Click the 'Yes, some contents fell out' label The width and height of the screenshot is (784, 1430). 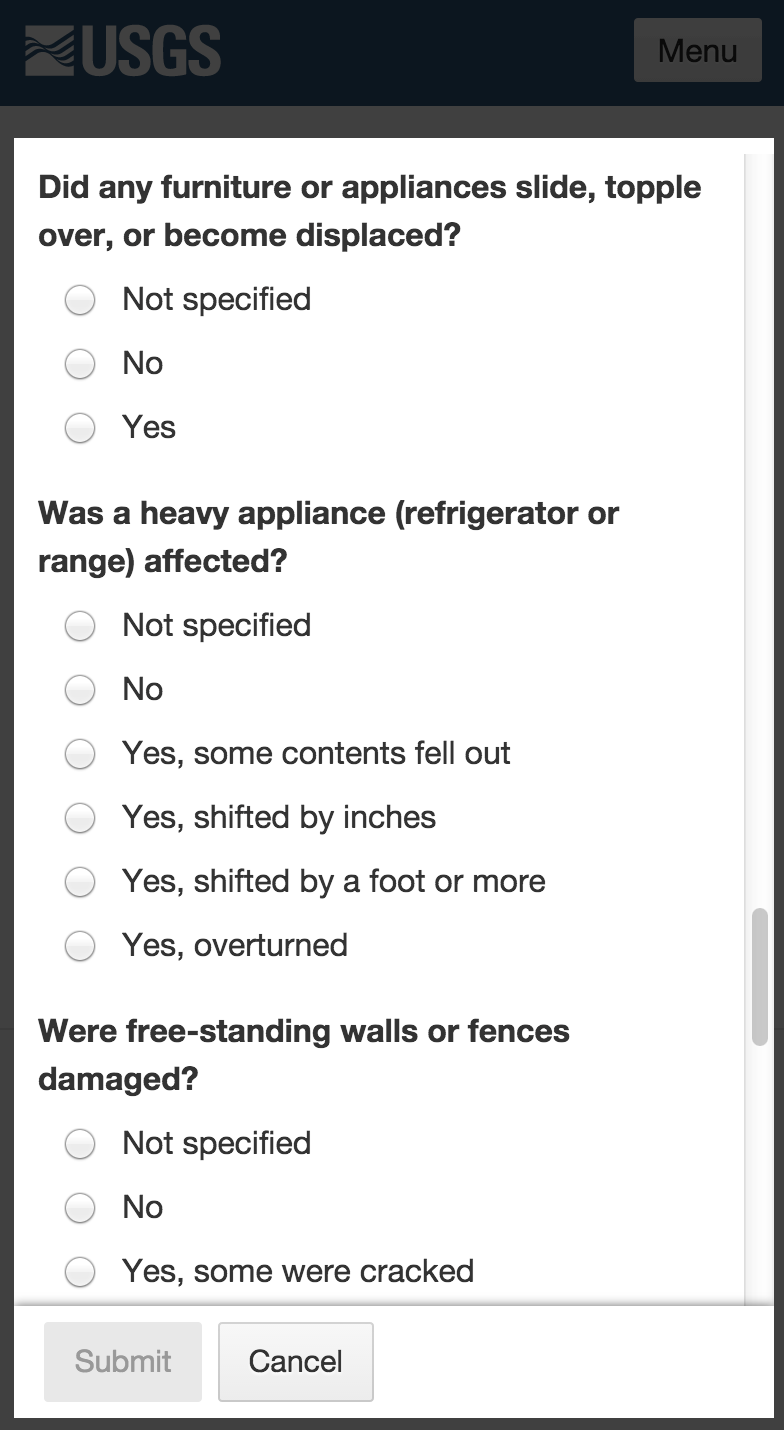(316, 753)
